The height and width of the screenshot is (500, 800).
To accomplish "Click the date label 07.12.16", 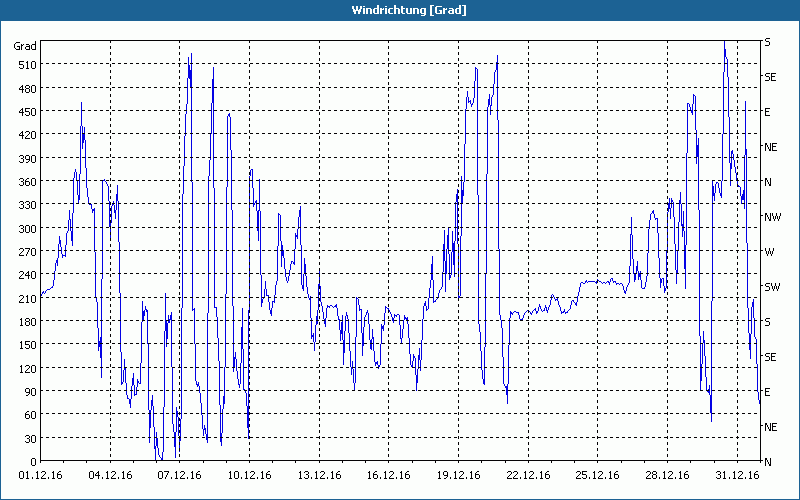I will (x=180, y=476).
